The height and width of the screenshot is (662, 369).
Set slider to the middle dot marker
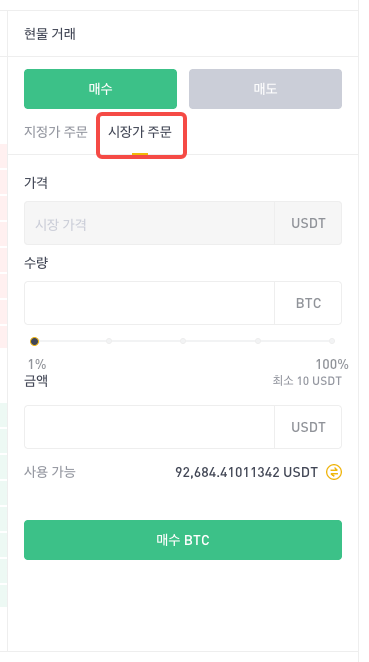click(183, 341)
